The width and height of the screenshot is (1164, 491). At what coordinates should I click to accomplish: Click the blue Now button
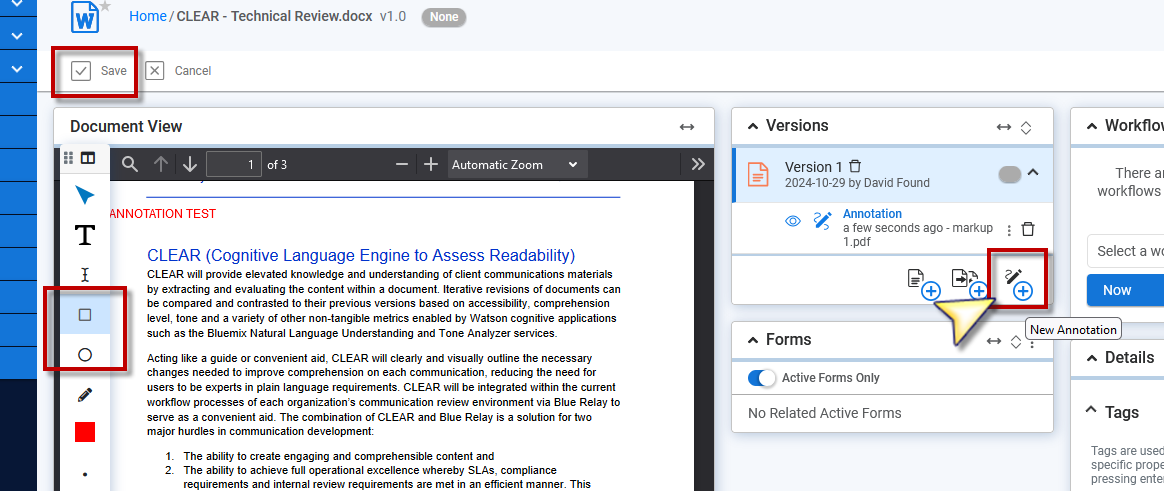click(x=1125, y=290)
